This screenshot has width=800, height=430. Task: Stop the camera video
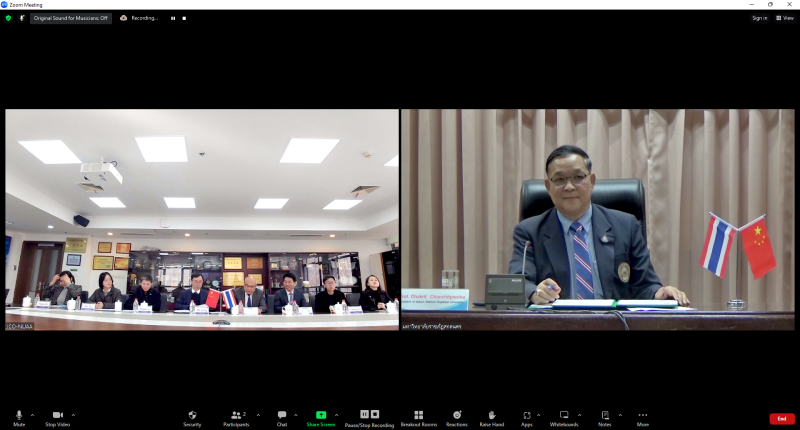(57, 416)
